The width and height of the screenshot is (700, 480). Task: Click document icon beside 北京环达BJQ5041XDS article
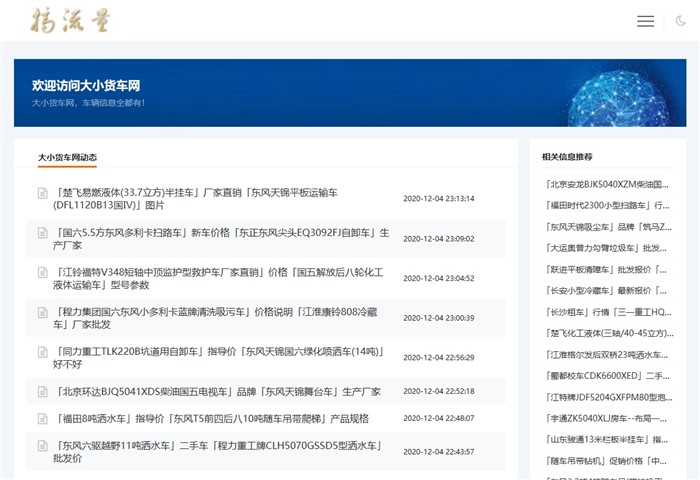pos(42,392)
